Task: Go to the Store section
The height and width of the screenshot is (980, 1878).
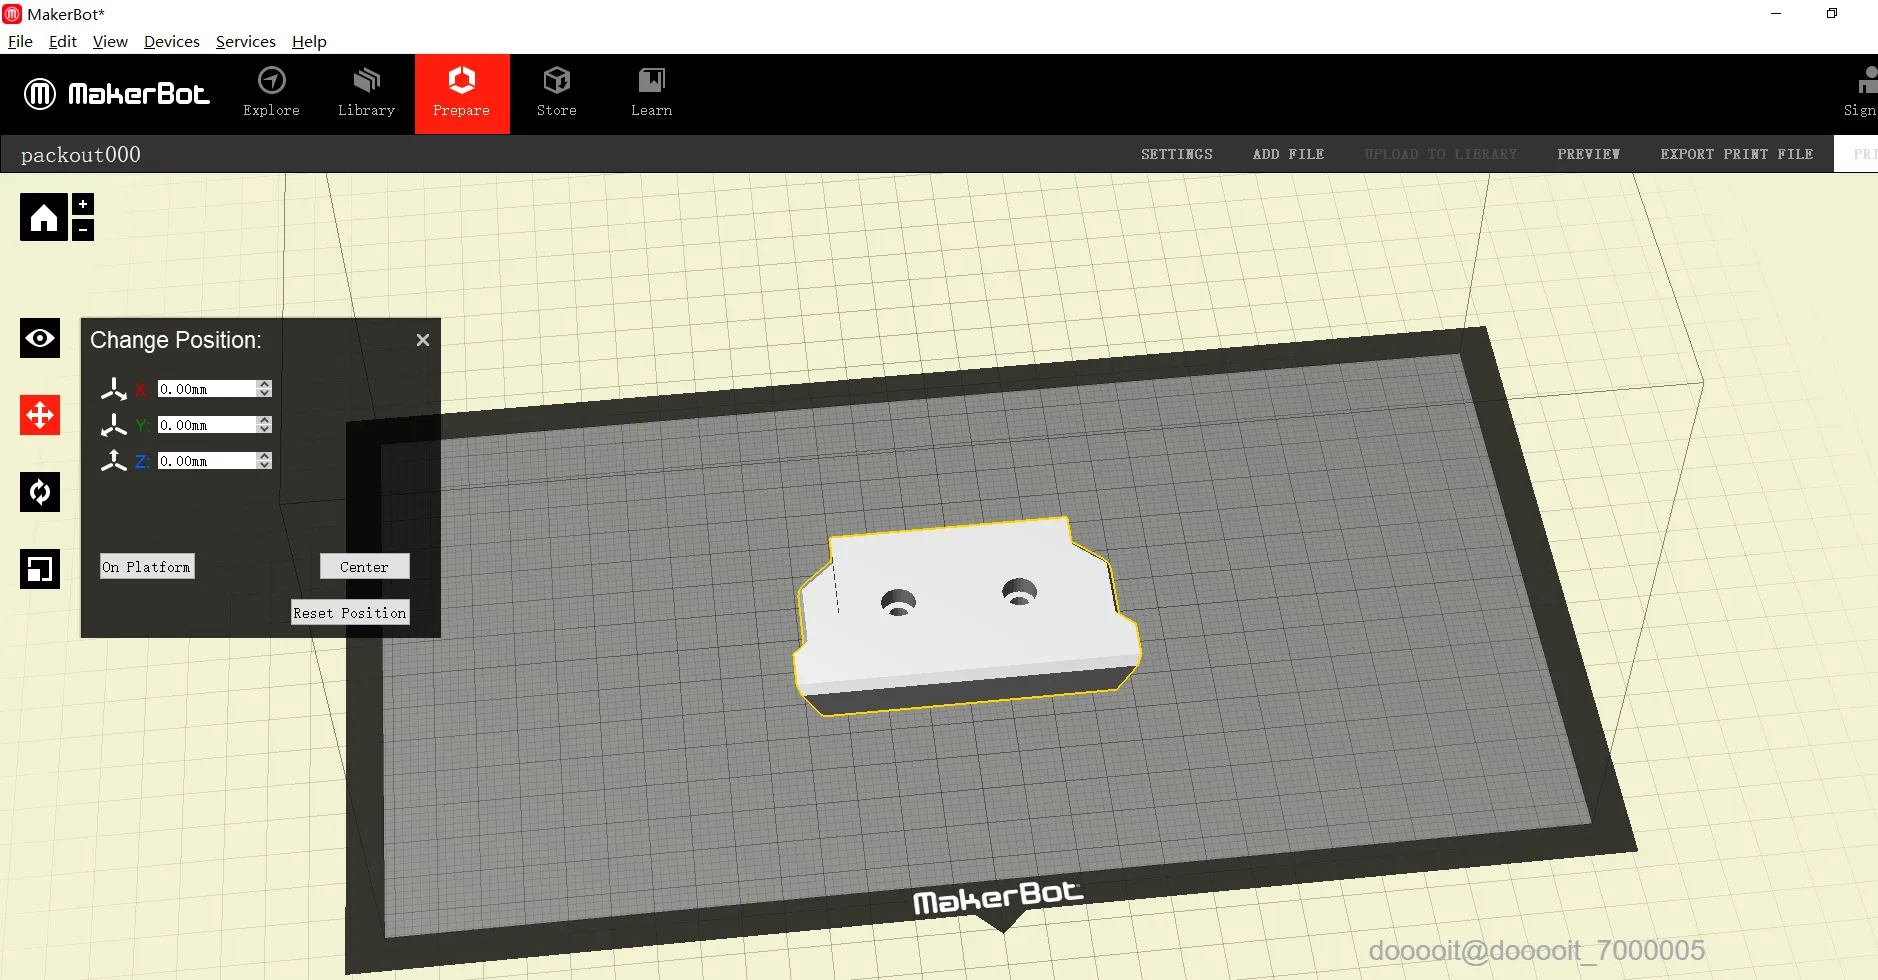Action: (x=556, y=93)
